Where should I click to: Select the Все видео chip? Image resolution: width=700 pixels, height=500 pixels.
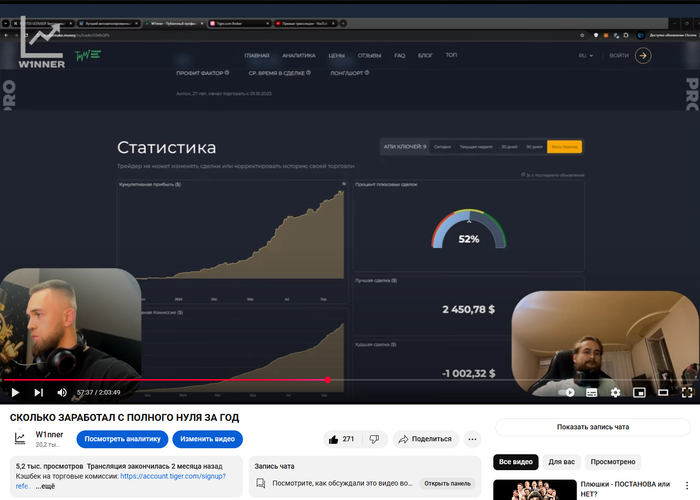coord(516,462)
